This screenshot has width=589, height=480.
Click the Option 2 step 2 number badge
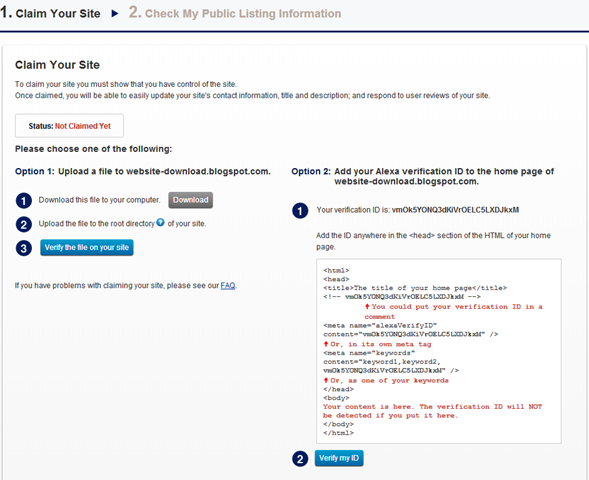[x=300, y=459]
